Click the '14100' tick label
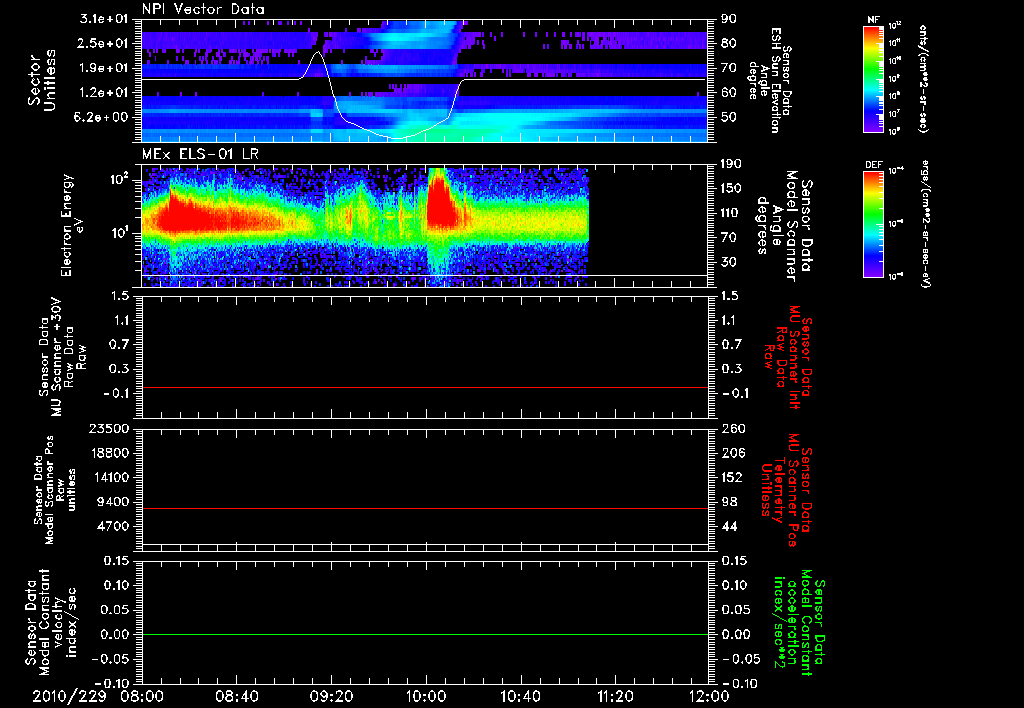Screen dimensions: 1024x708 click(x=111, y=477)
